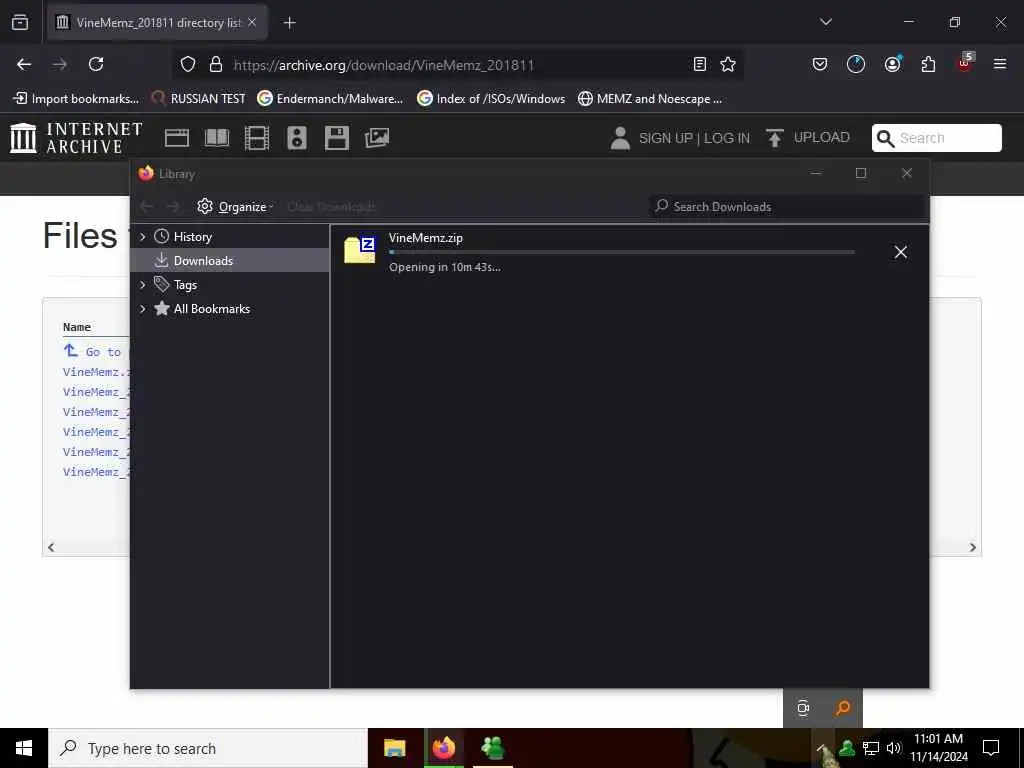Open the downloads progress toolbar icon
The image size is (1024, 768).
point(856,64)
